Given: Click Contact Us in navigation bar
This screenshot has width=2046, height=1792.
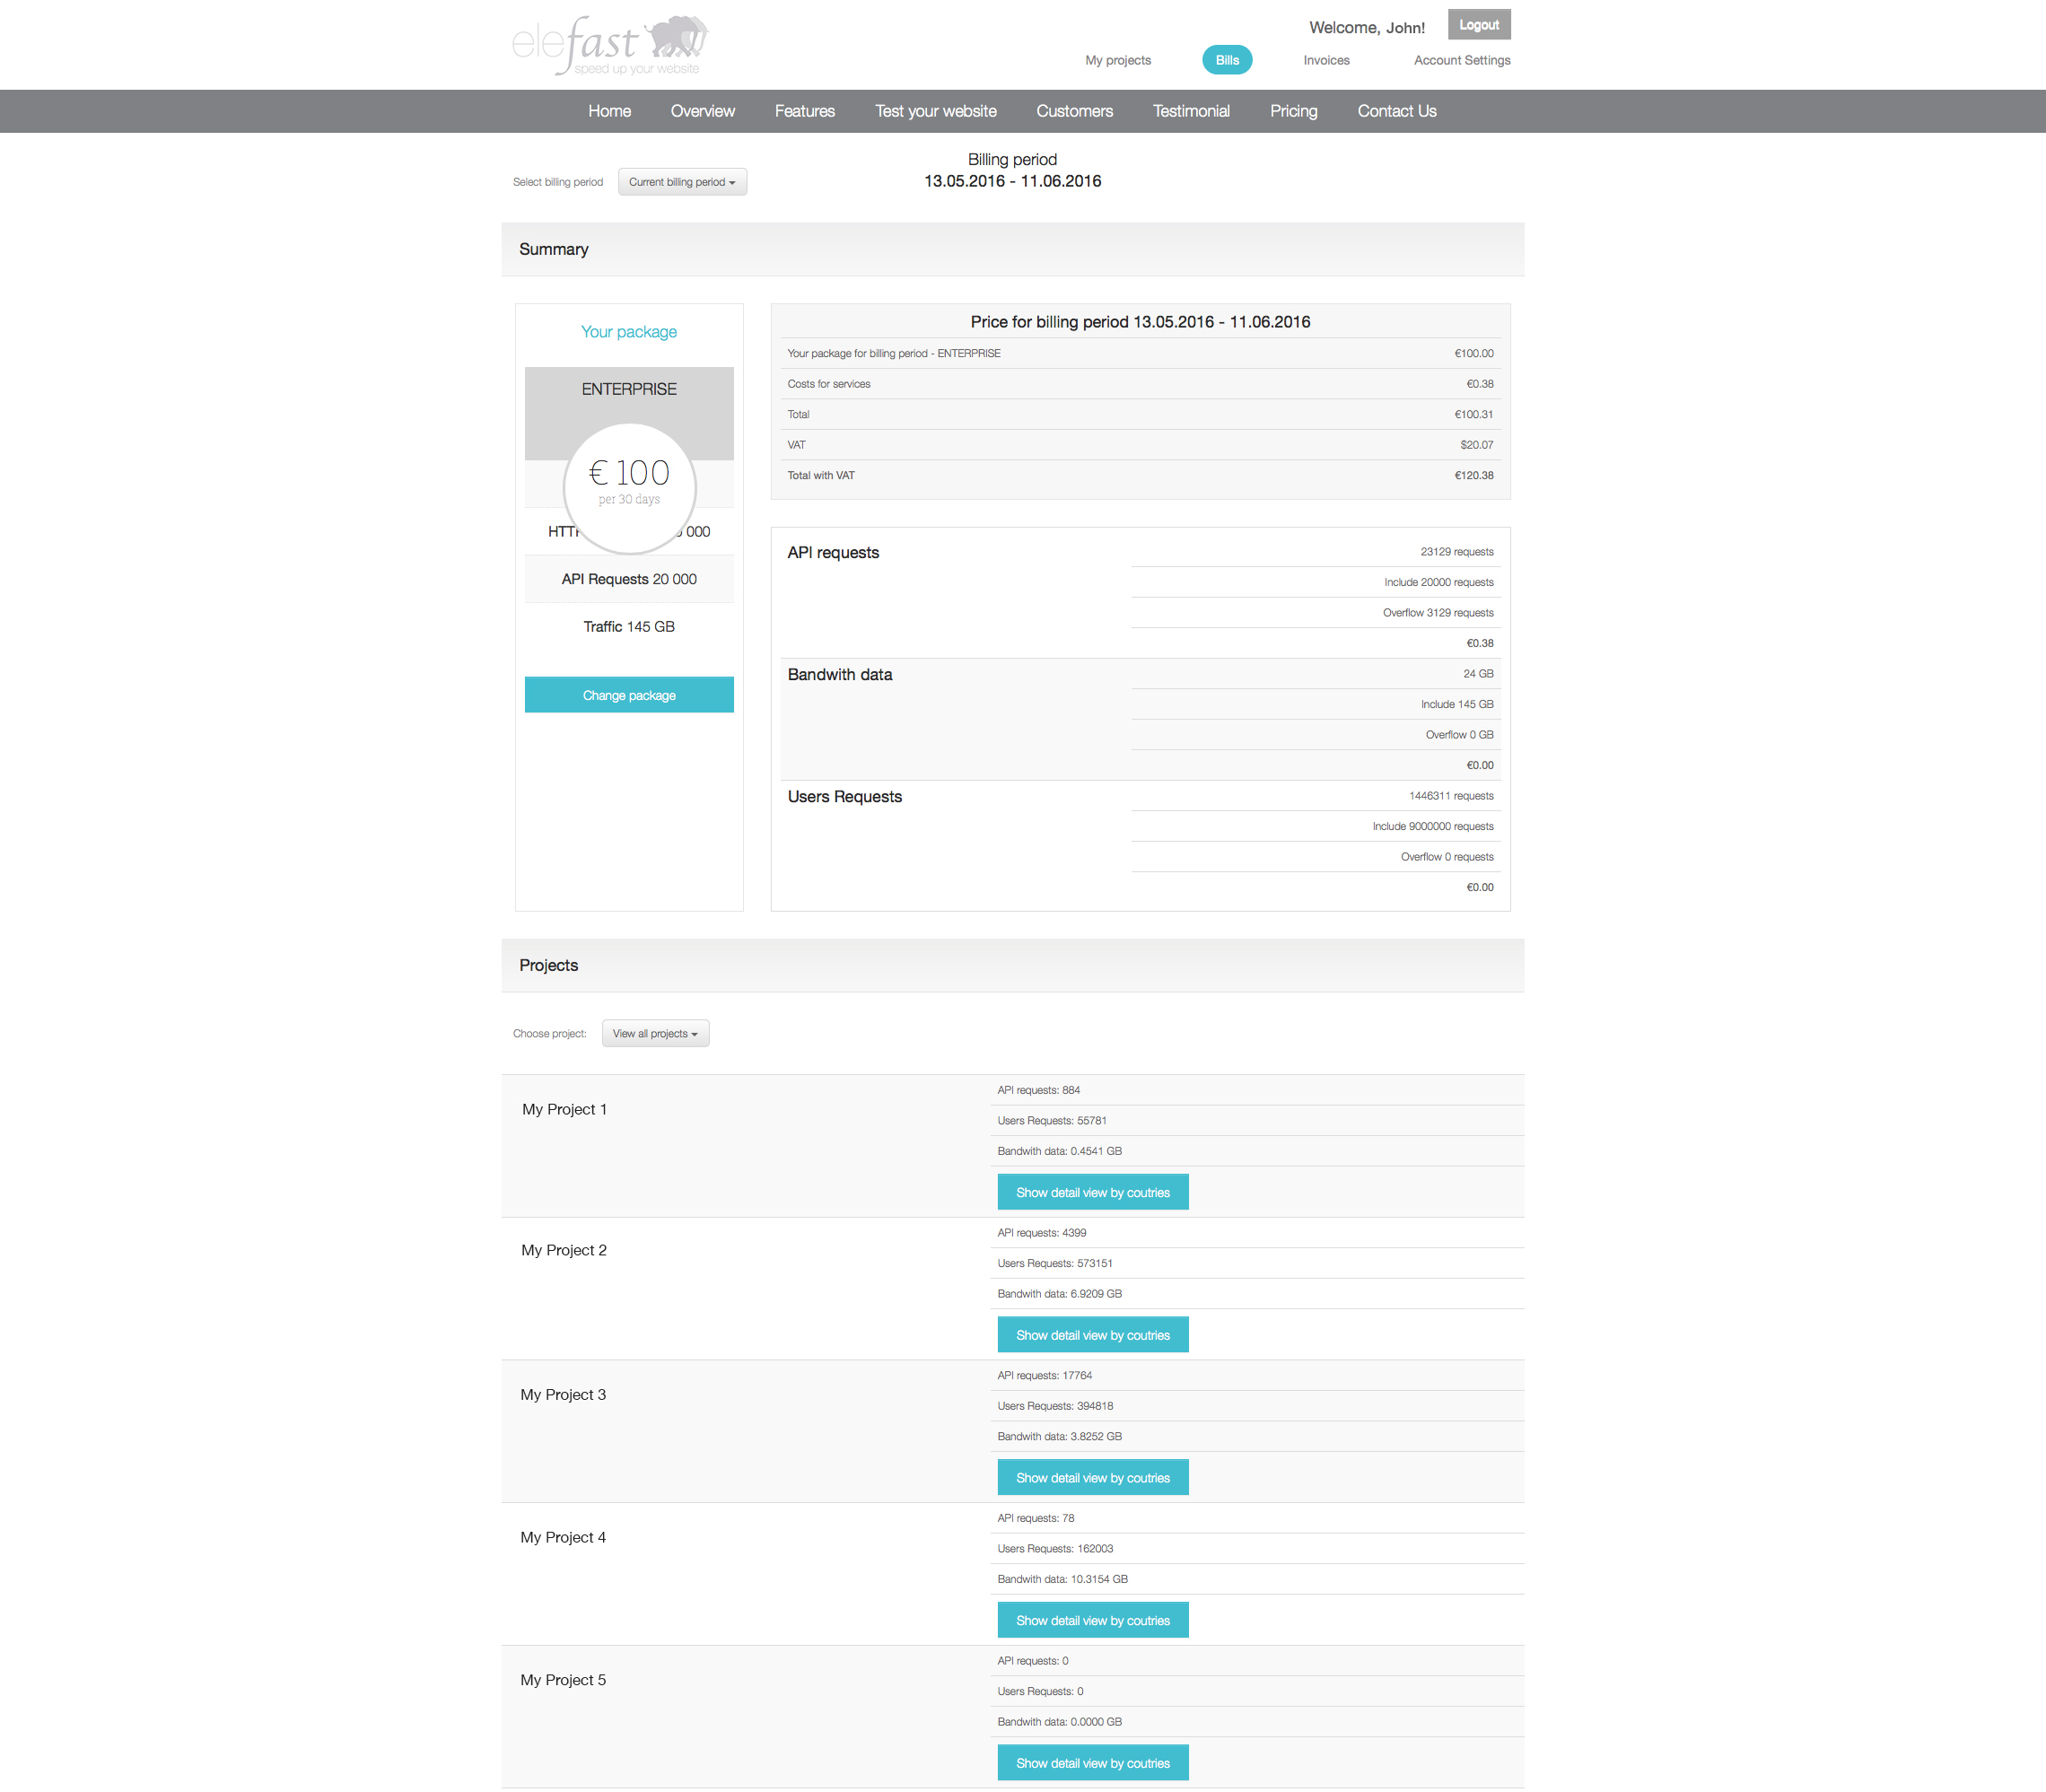Looking at the screenshot, I should [1396, 111].
